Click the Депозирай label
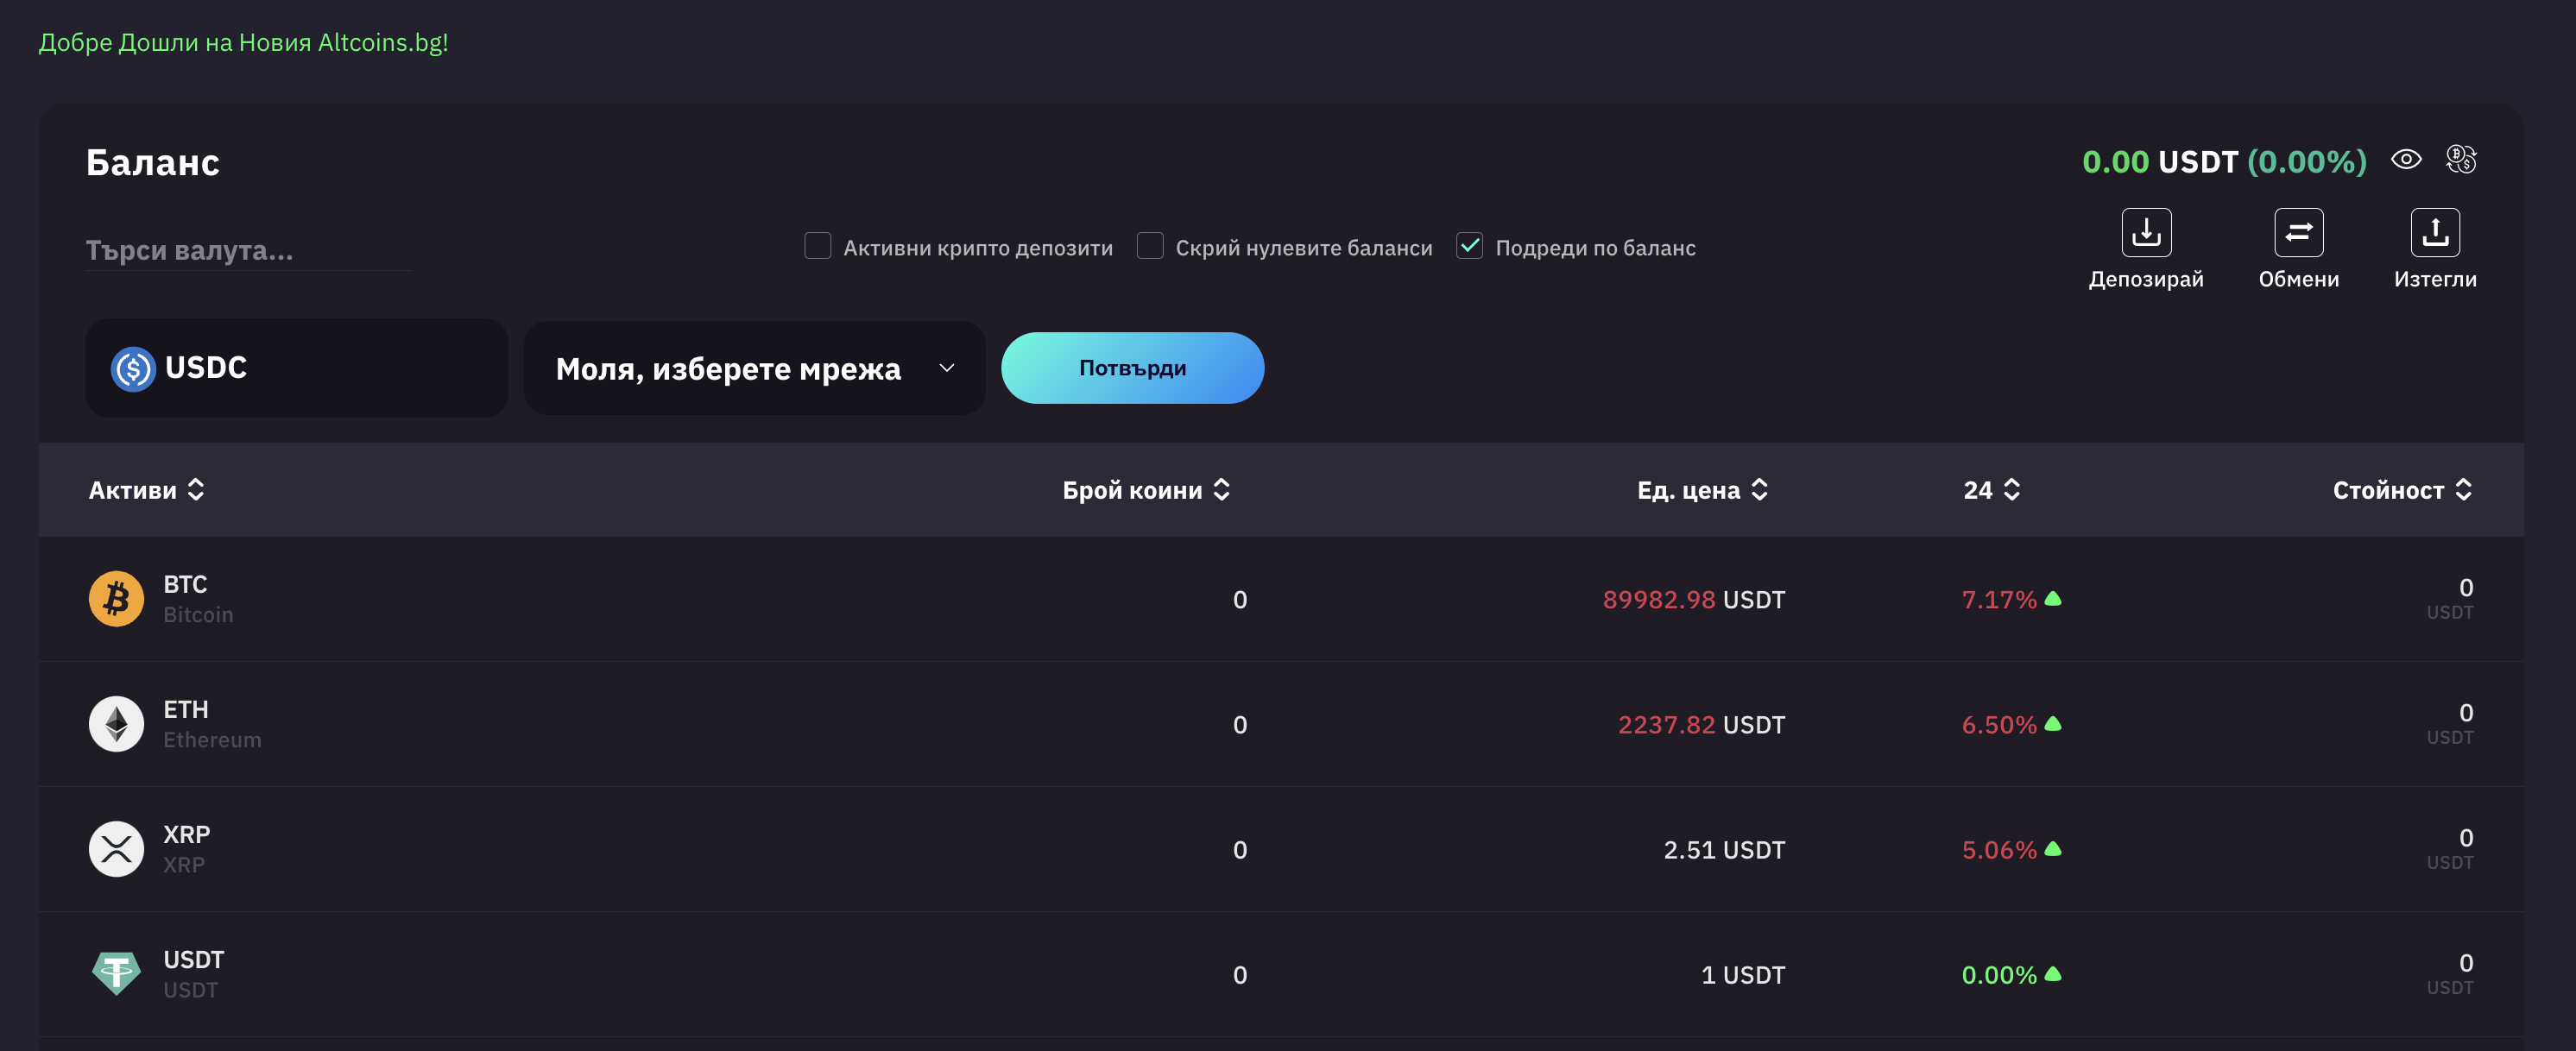The image size is (2576, 1051). 2146,279
